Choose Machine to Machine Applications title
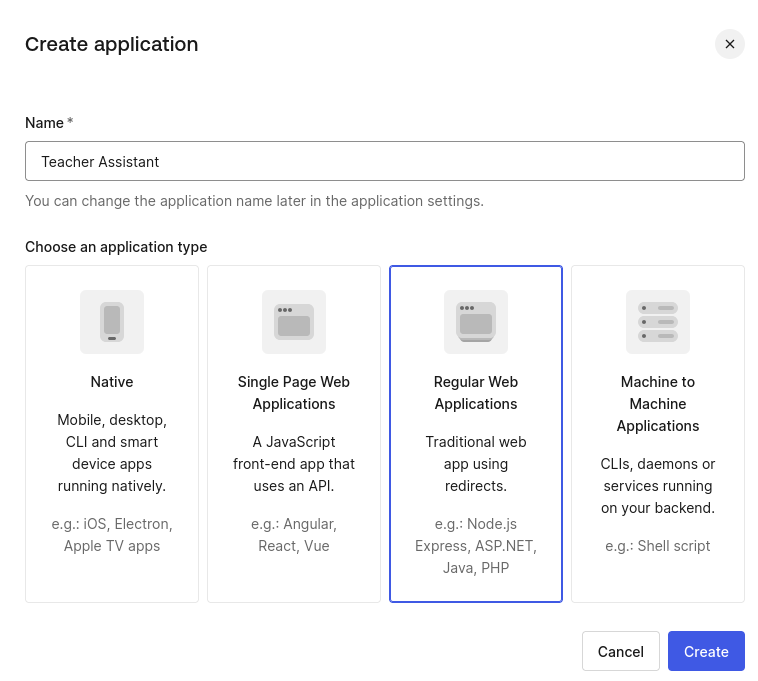Image resolution: width=758 pixels, height=681 pixels. (658, 404)
